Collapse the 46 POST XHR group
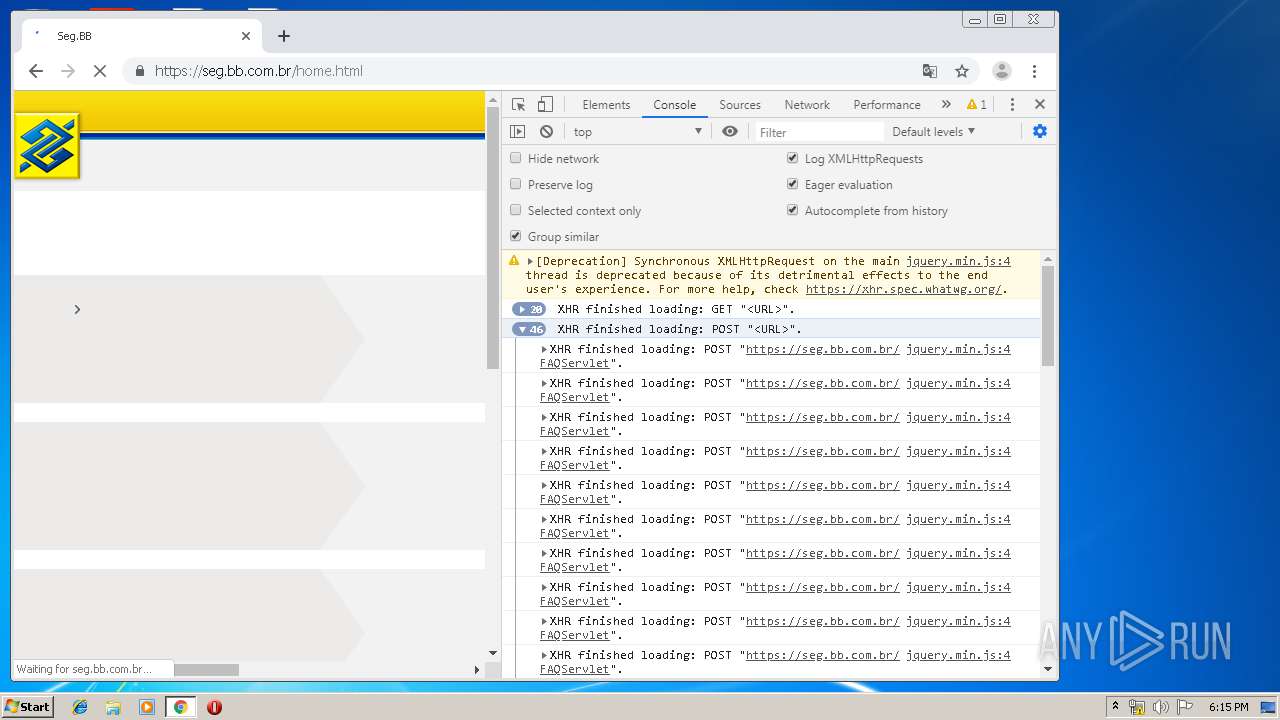 (529, 329)
